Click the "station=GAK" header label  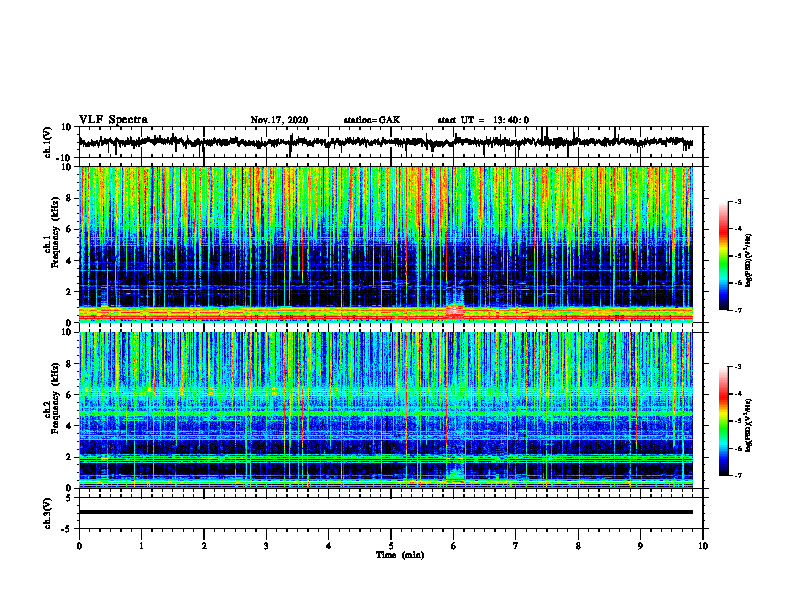pyautogui.click(x=372, y=120)
